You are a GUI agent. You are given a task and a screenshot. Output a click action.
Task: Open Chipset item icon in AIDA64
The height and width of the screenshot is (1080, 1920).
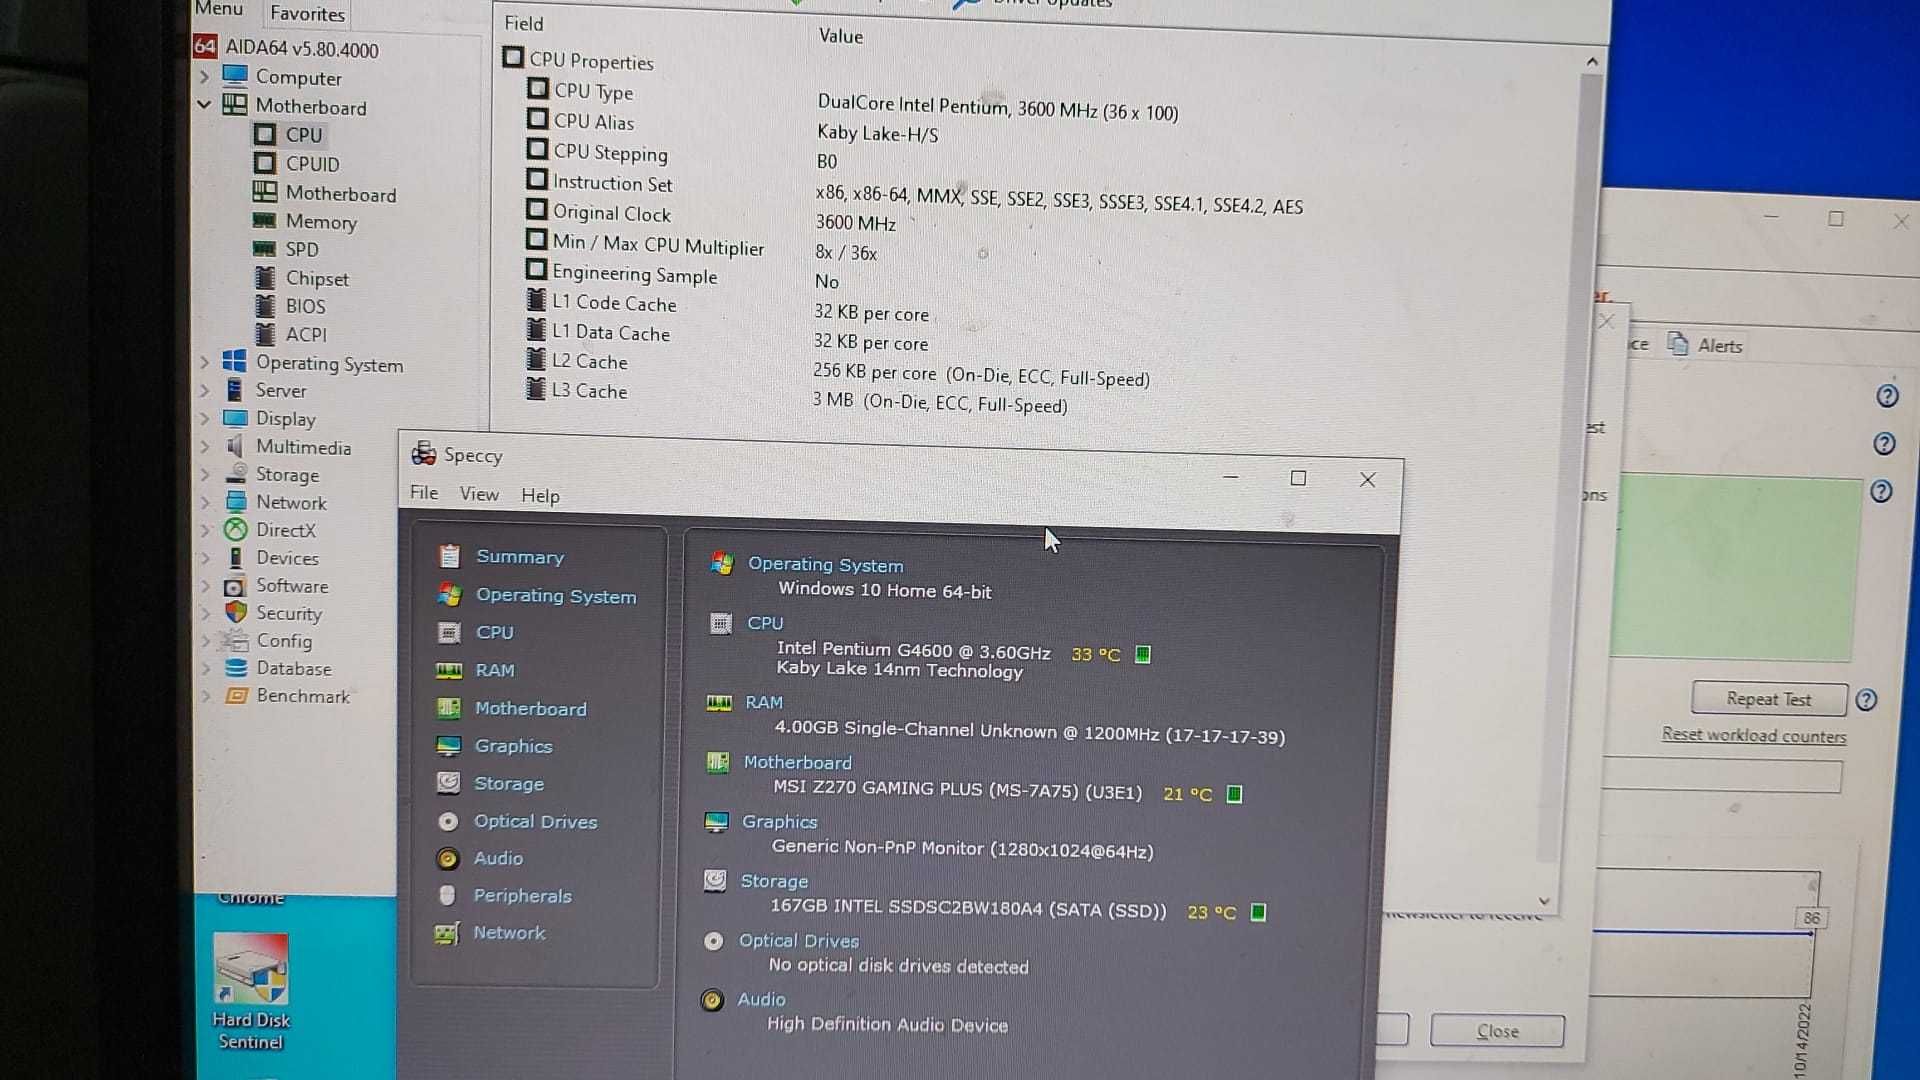[265, 278]
